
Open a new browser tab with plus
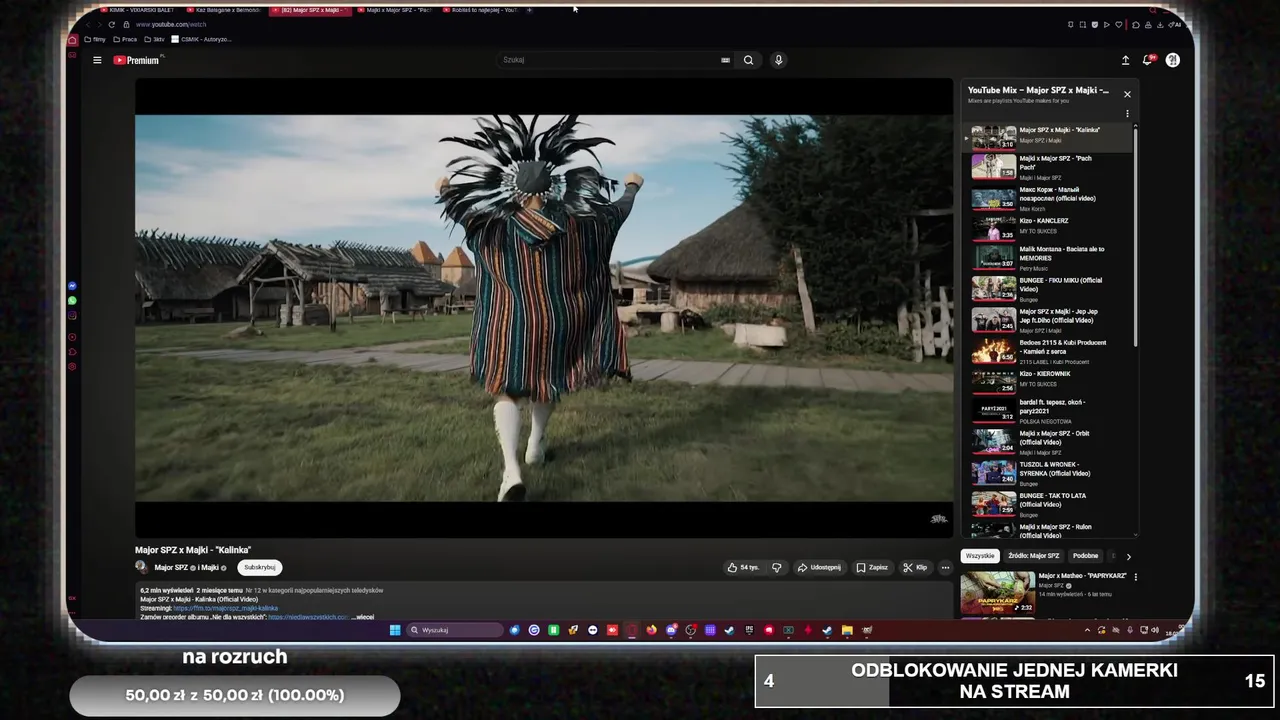(x=529, y=10)
